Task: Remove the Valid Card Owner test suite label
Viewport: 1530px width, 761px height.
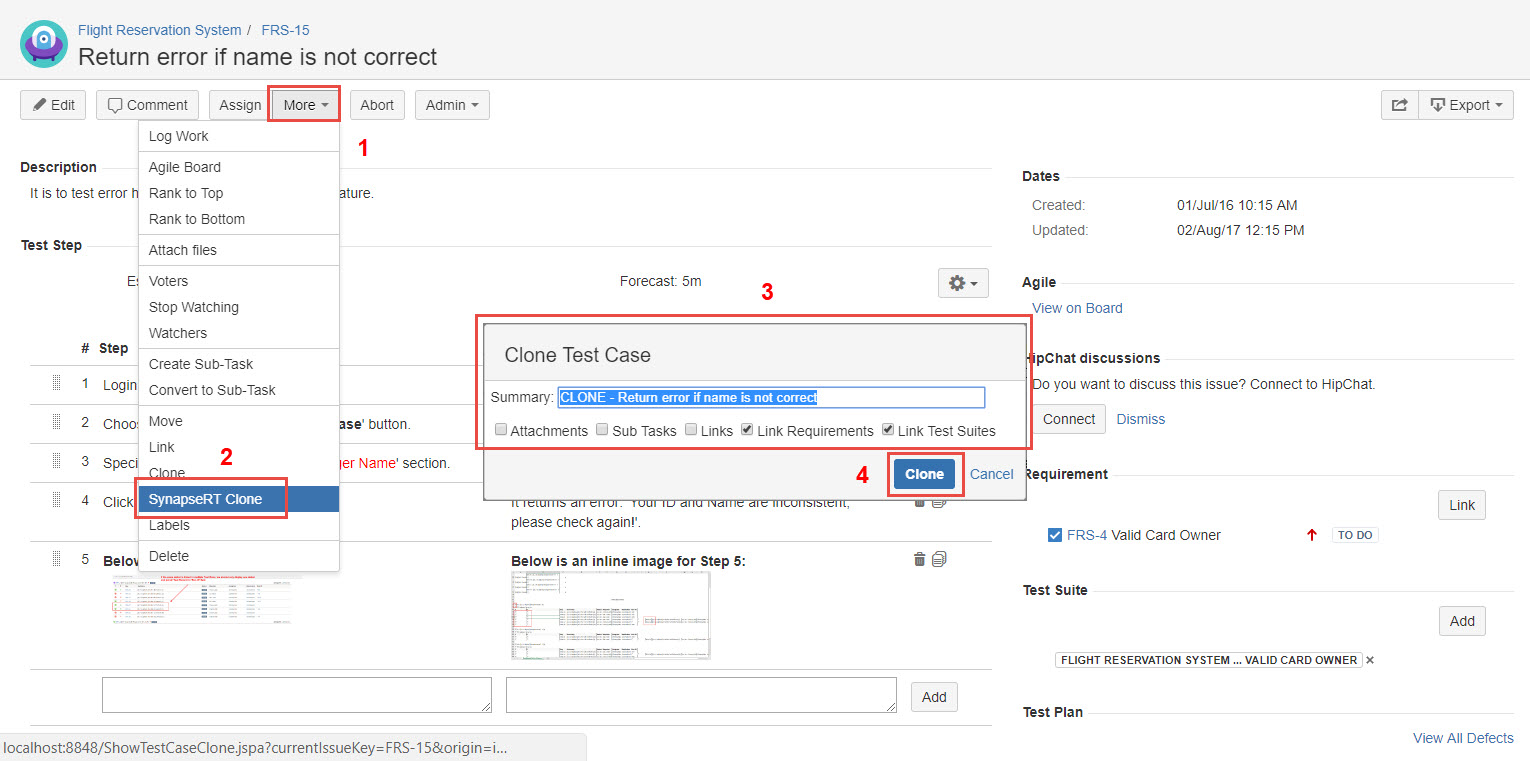Action: coord(1370,660)
